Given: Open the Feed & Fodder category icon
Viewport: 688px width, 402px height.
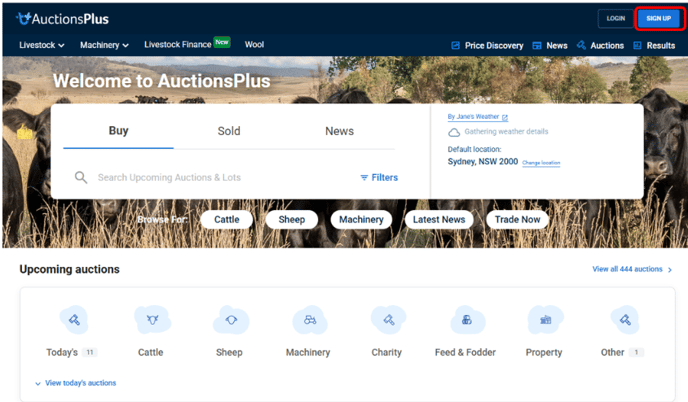Looking at the screenshot, I should pos(467,320).
